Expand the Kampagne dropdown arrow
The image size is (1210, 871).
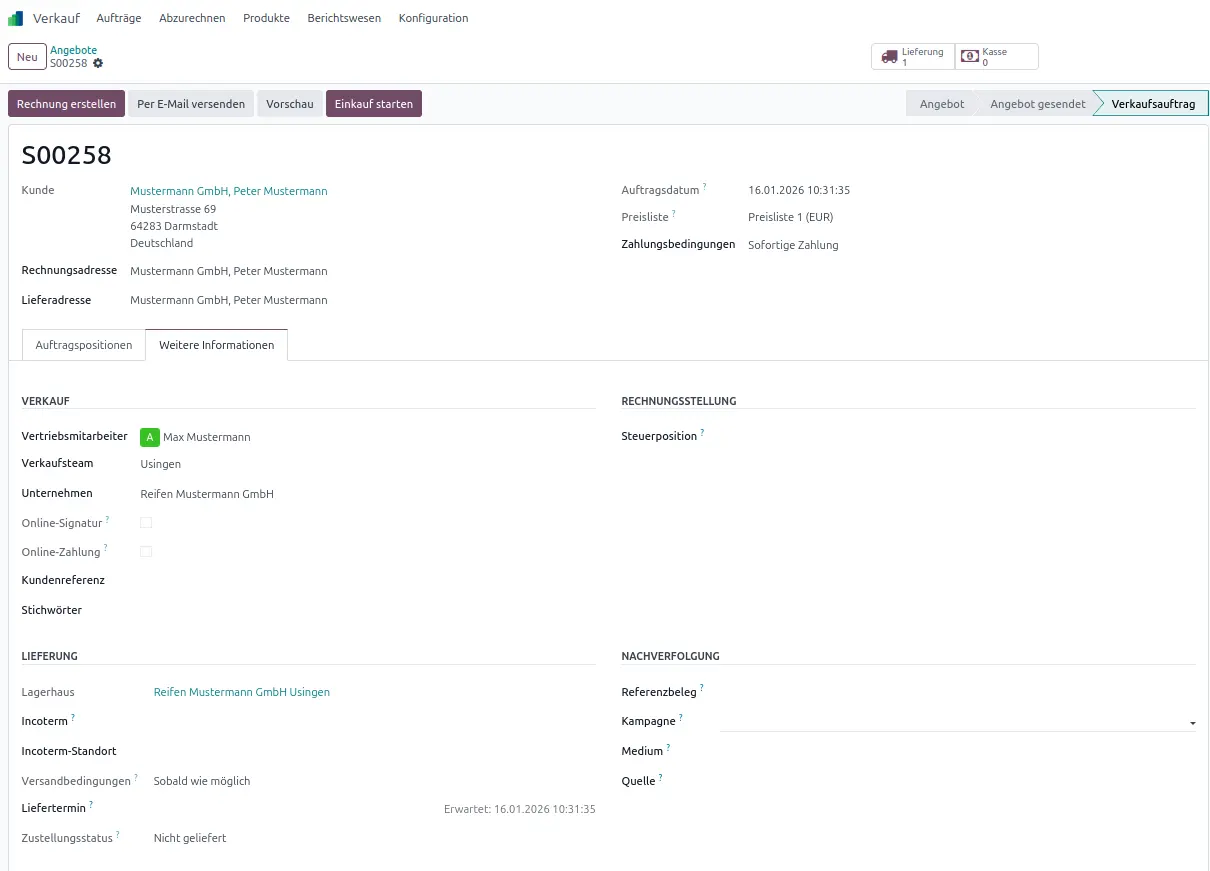click(1192, 722)
